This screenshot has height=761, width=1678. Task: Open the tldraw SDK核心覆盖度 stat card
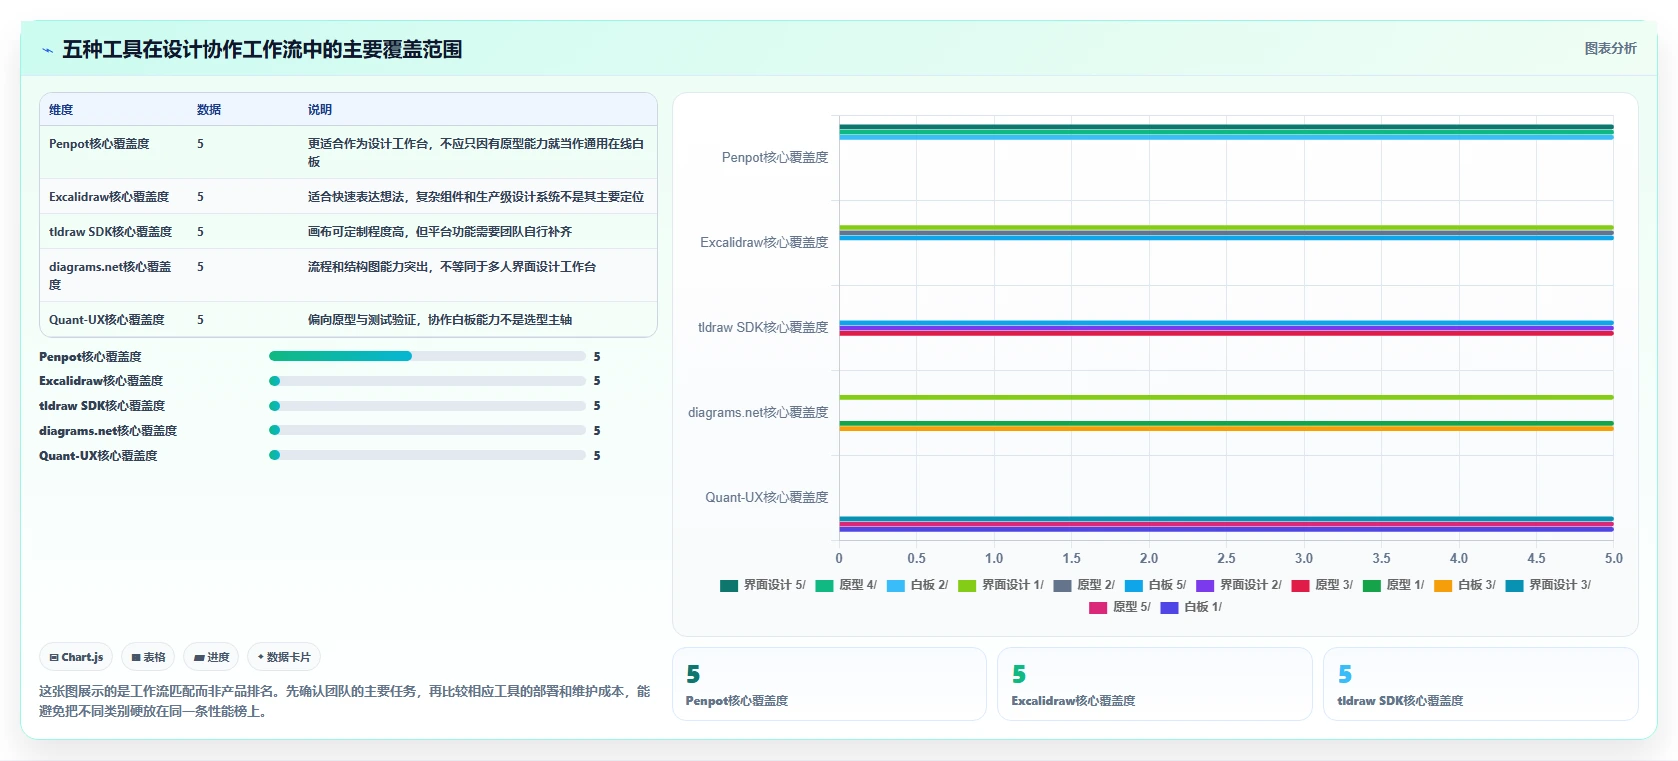click(x=1481, y=684)
